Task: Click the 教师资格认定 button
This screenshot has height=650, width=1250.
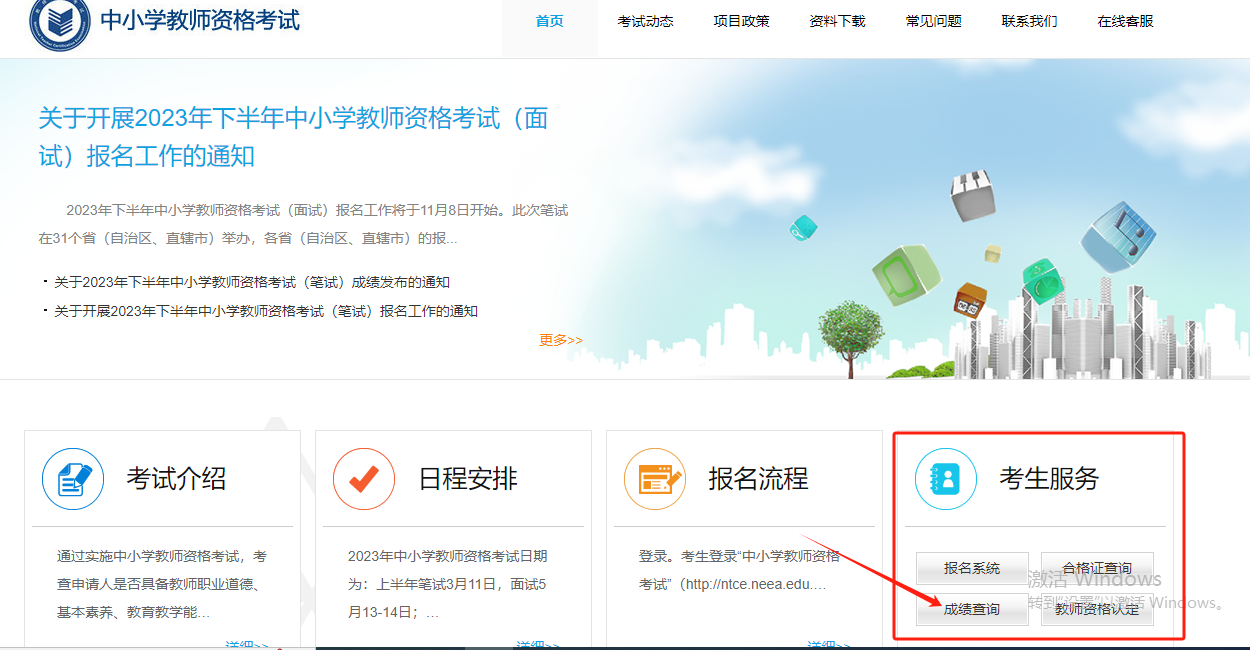Action: click(x=1097, y=608)
